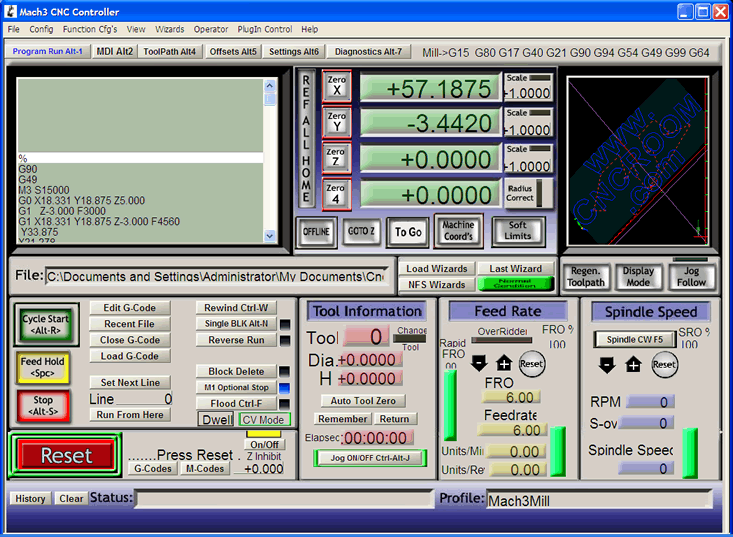
Task: Click the red Stop button
Action: tap(43, 406)
